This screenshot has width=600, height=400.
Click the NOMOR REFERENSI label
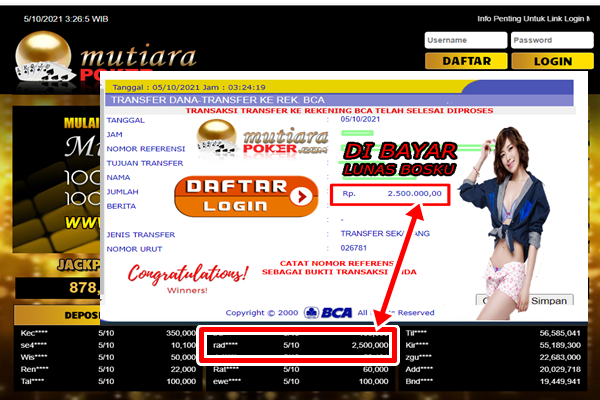click(x=146, y=149)
